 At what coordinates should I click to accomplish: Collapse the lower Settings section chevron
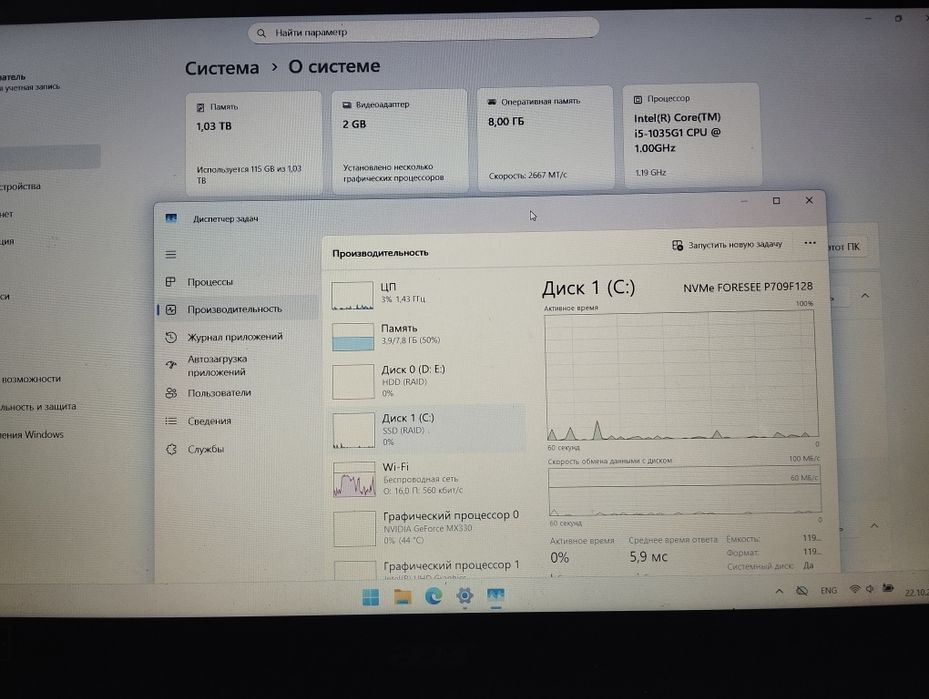874,525
